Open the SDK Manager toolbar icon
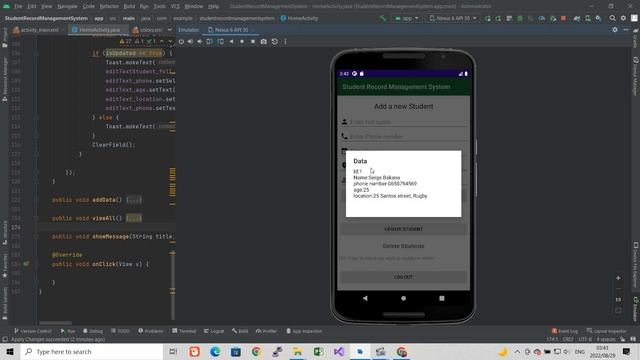Viewport: 640px width, 360px height. tap(598, 18)
